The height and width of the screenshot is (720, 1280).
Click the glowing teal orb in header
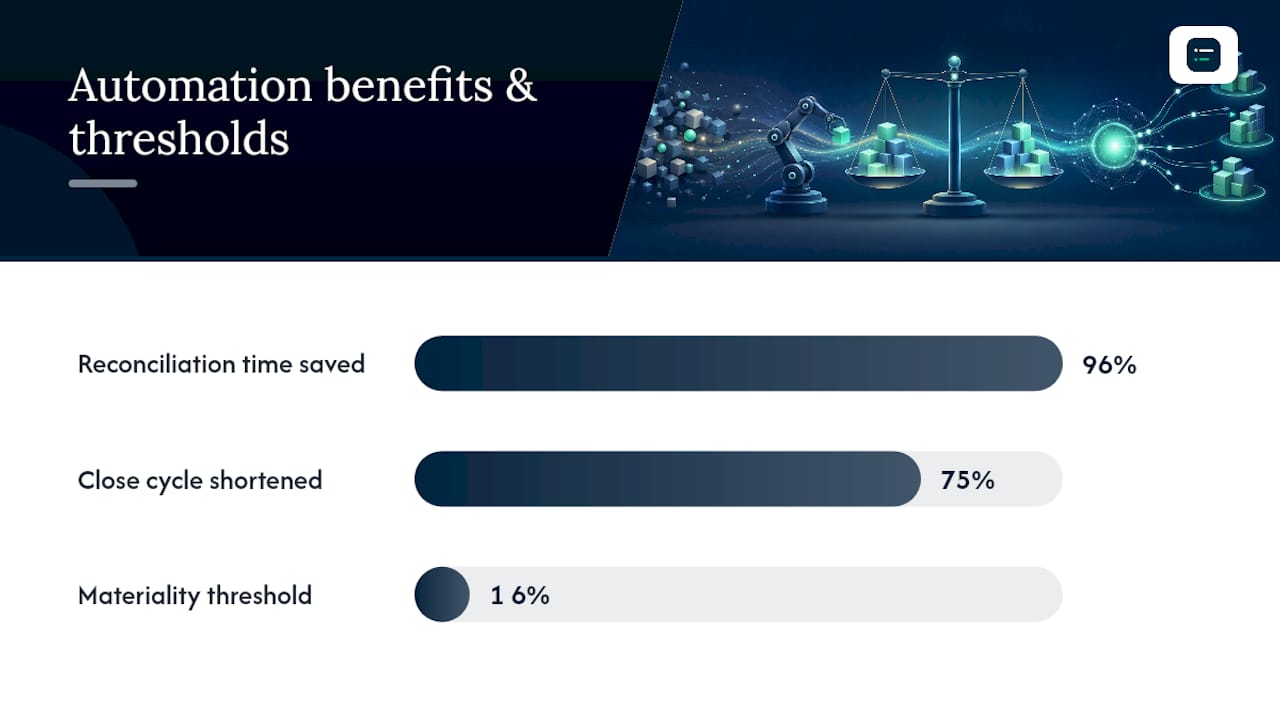point(1110,148)
